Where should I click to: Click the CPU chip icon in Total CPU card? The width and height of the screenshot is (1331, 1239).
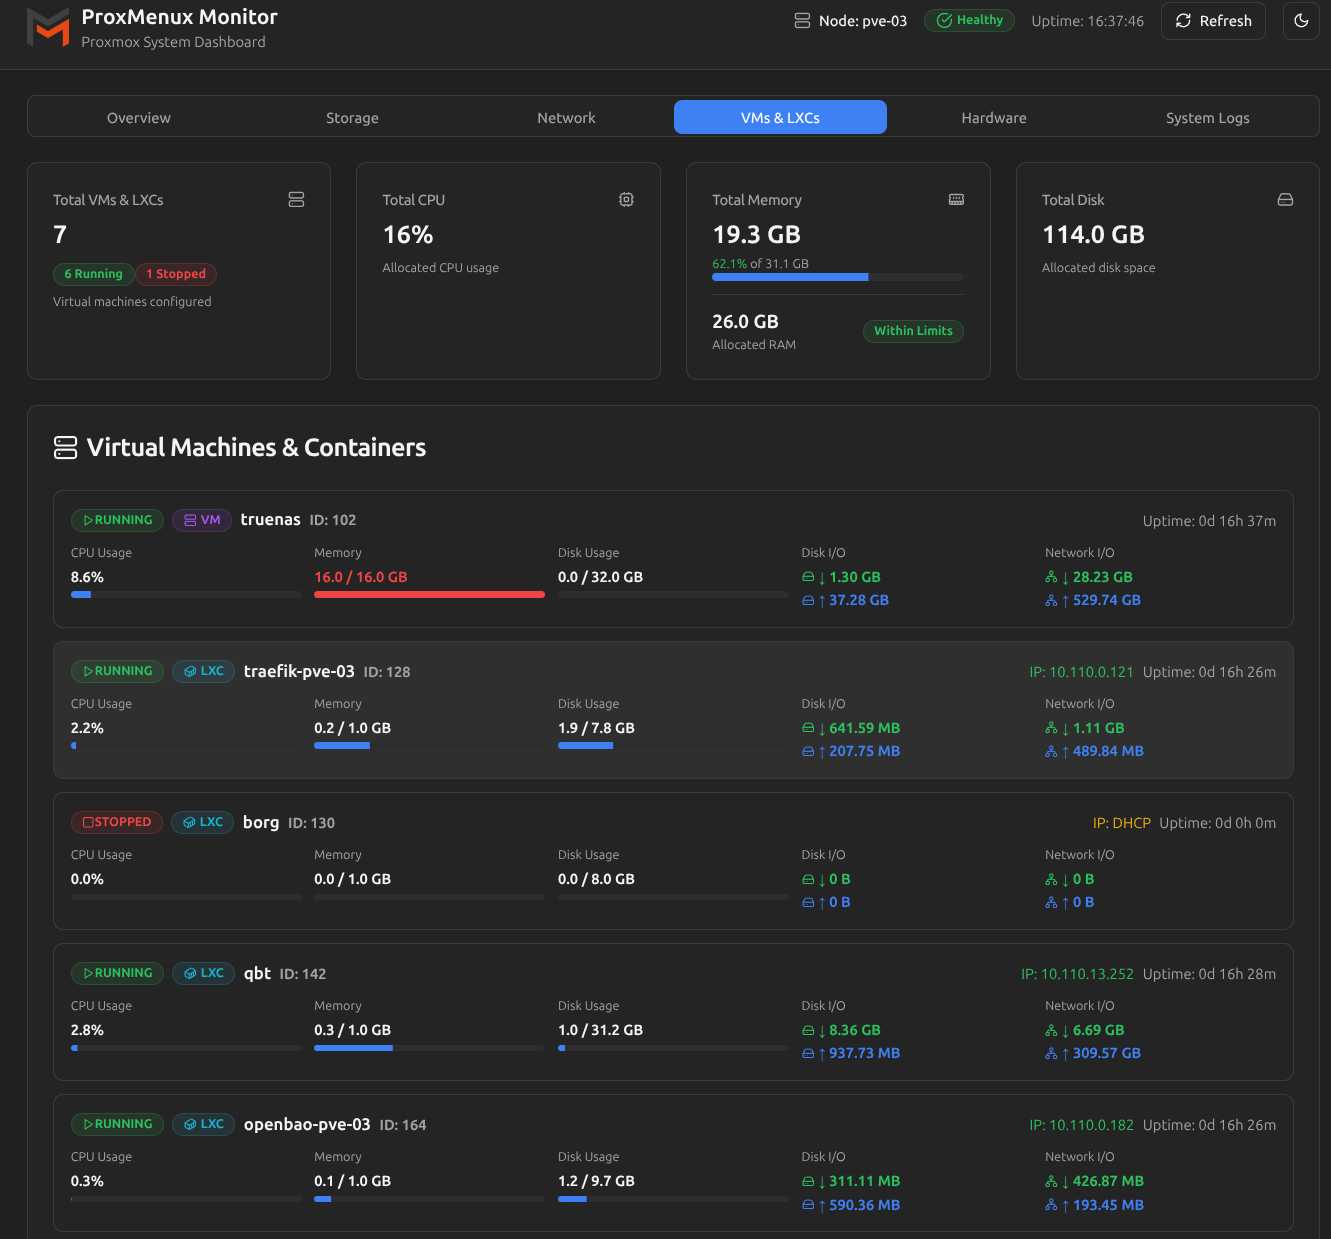click(626, 199)
